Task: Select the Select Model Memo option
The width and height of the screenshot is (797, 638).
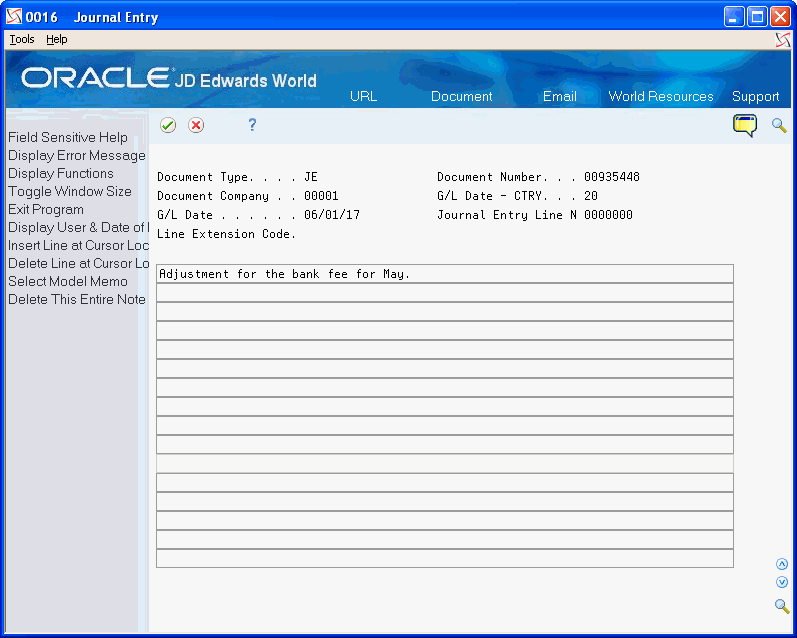Action: tap(68, 281)
